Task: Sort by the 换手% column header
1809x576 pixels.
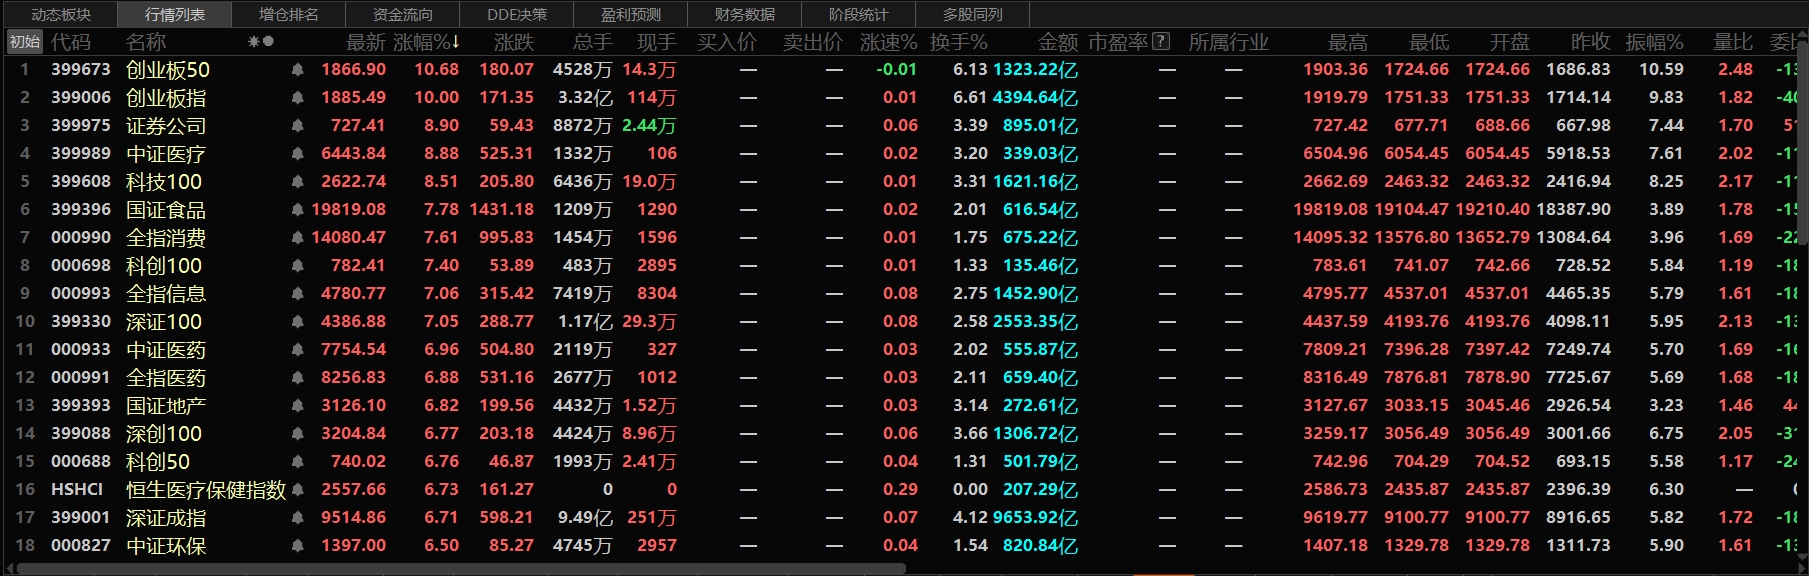Action: 958,42
